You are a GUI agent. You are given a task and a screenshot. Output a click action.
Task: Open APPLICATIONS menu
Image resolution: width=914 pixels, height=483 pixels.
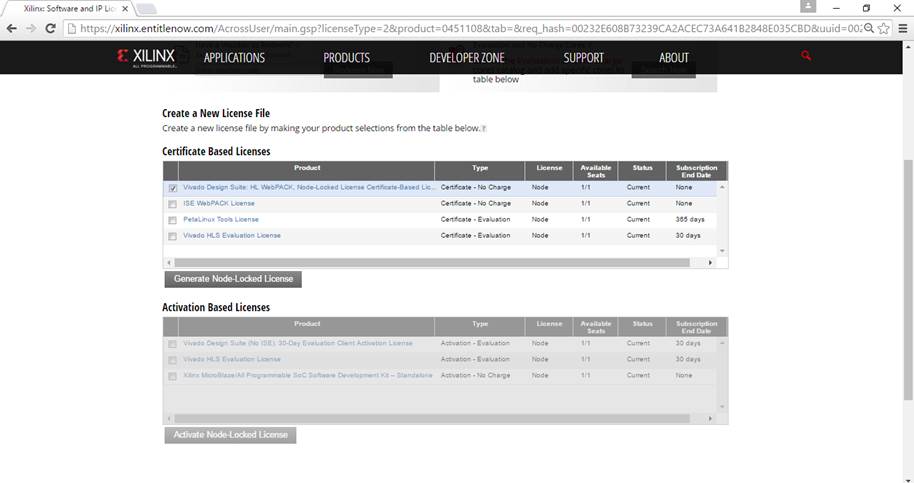tap(234, 58)
